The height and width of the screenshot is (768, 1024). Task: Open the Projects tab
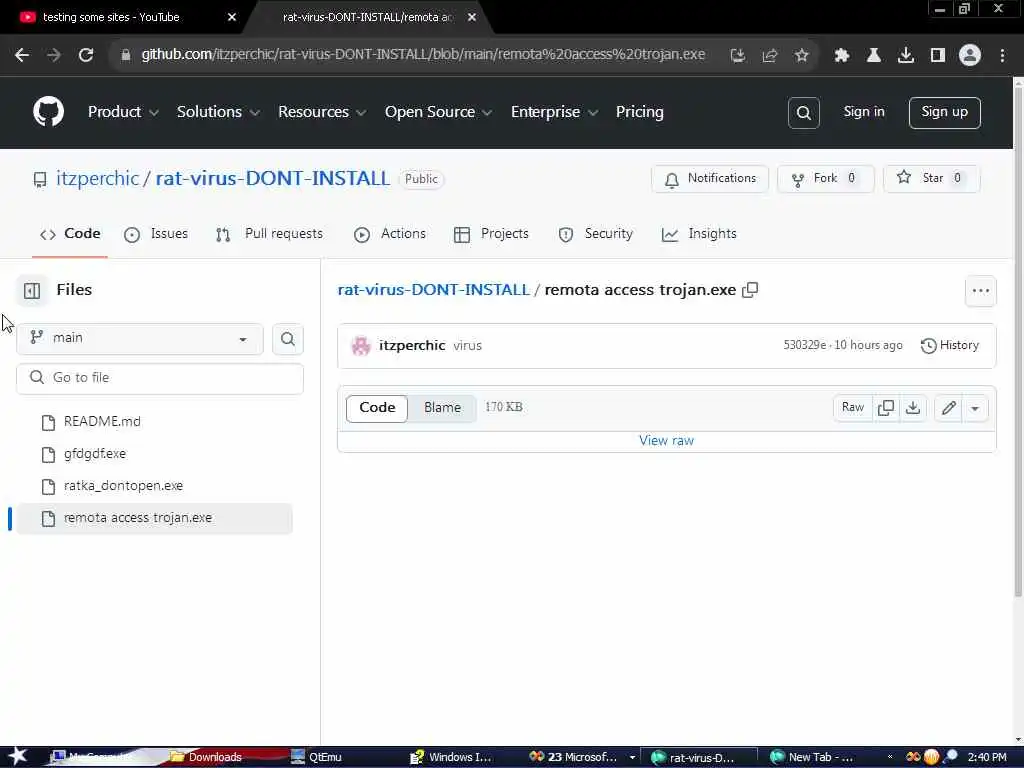[491, 234]
